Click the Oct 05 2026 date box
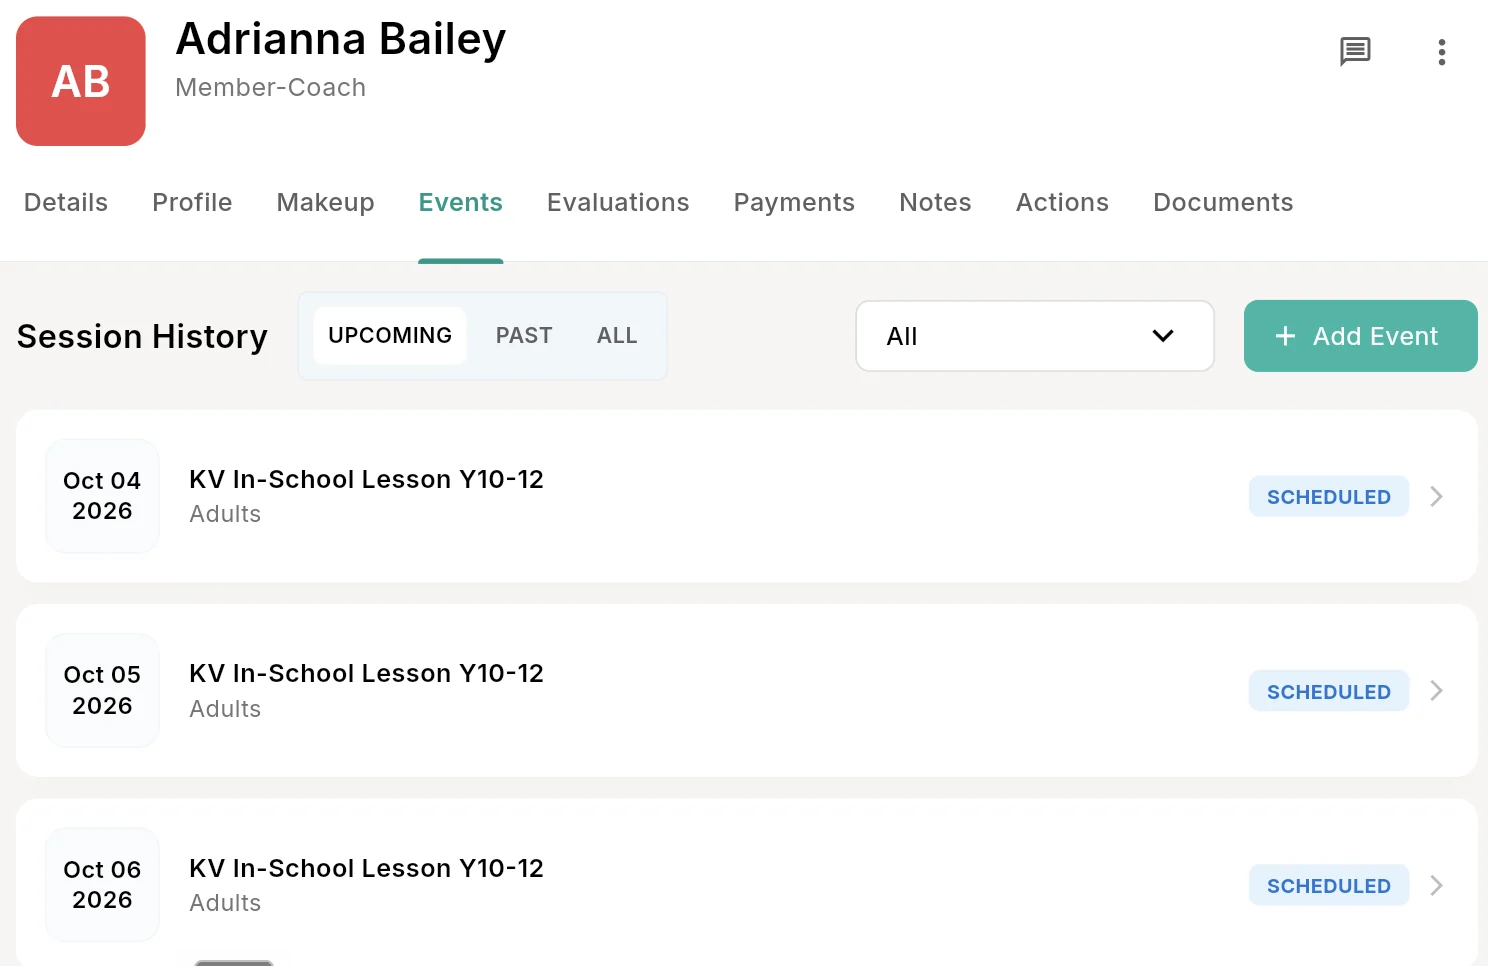 click(102, 690)
